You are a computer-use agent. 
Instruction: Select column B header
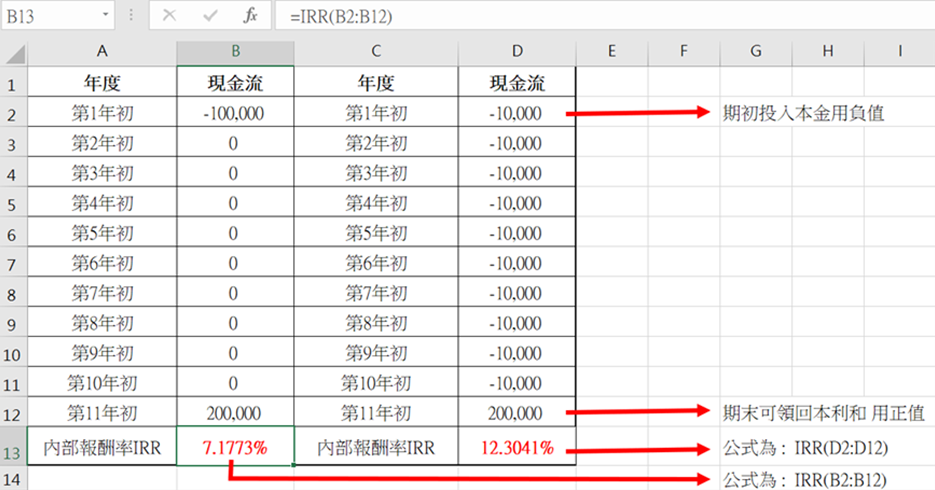coord(236,52)
